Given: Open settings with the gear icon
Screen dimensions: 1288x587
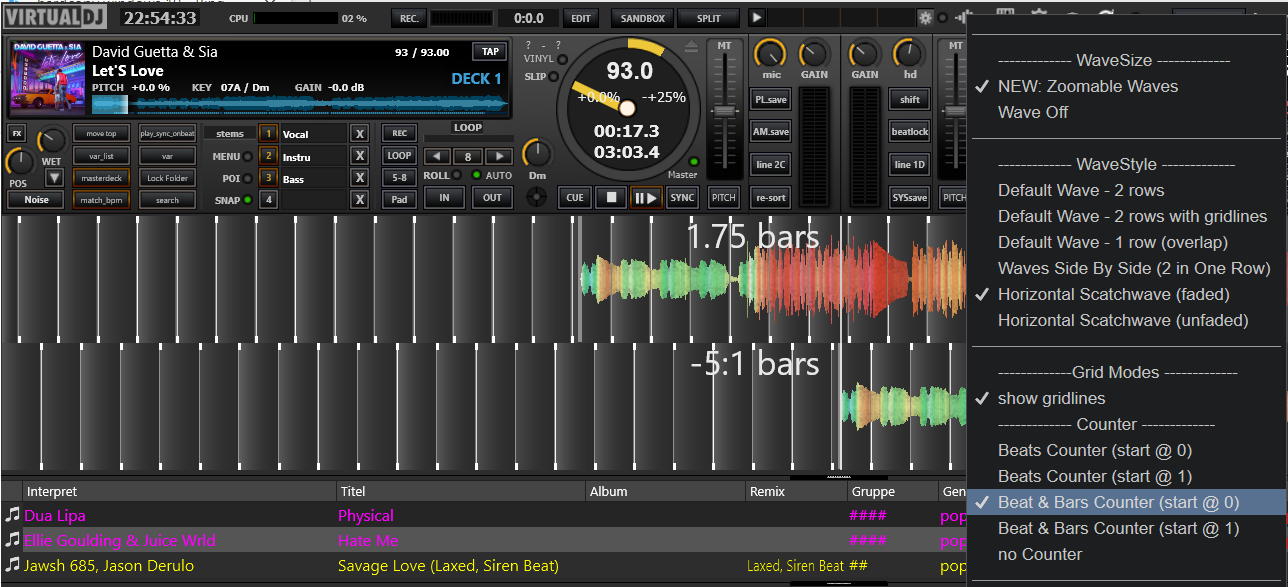Looking at the screenshot, I should (926, 18).
